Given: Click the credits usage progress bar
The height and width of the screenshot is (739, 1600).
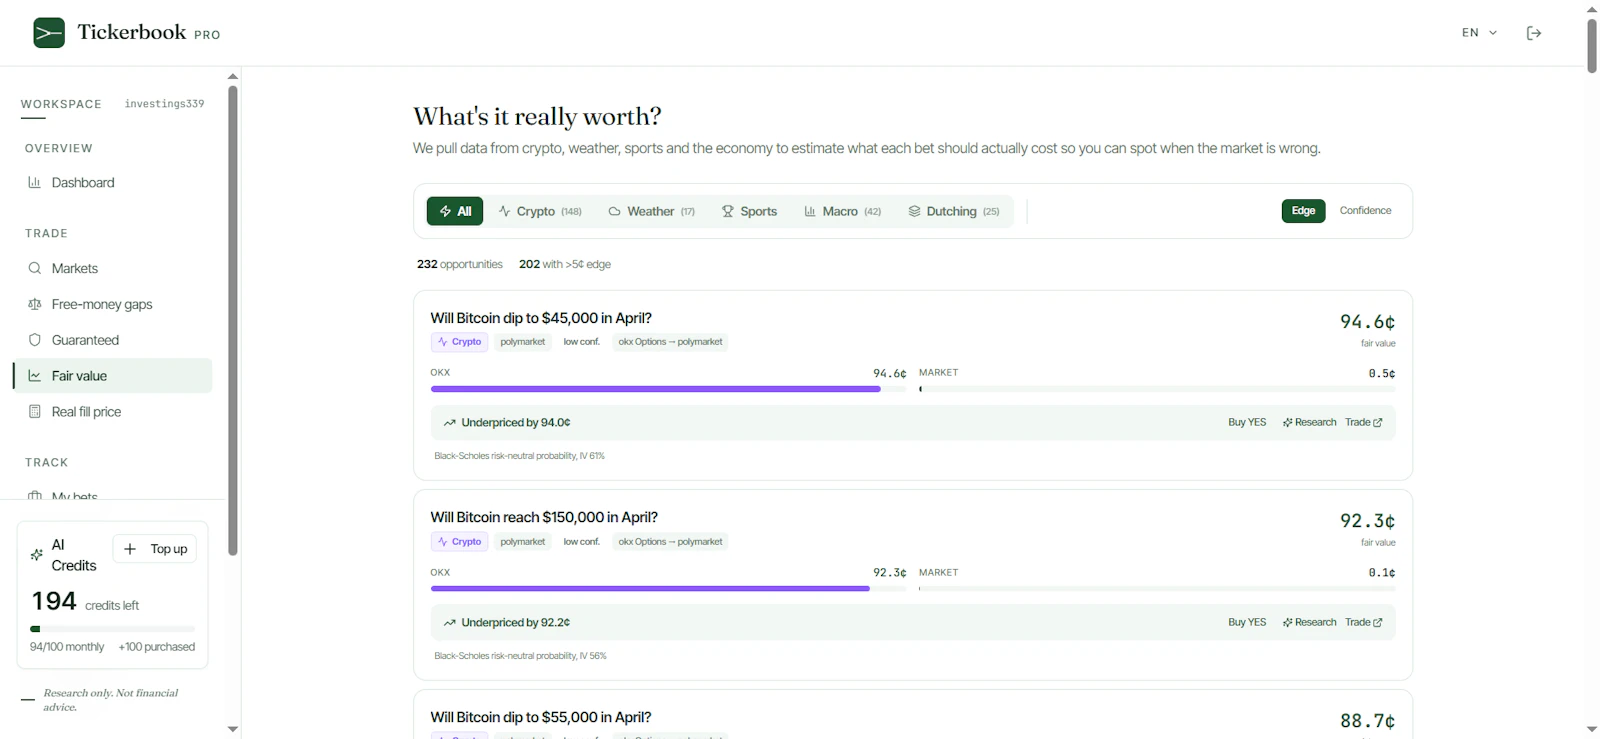Looking at the screenshot, I should (x=112, y=629).
